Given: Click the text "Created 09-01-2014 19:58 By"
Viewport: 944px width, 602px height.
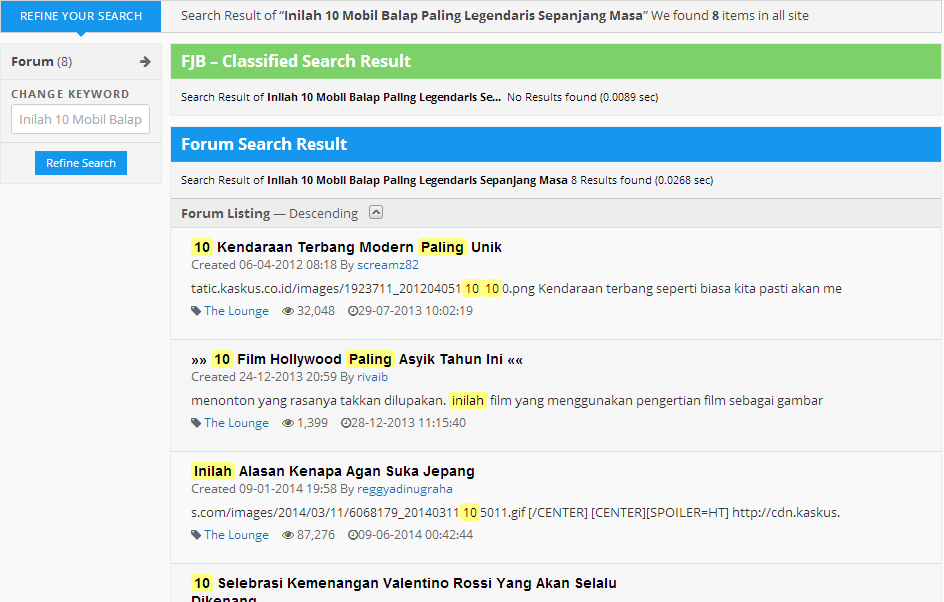Looking at the screenshot, I should point(273,489).
